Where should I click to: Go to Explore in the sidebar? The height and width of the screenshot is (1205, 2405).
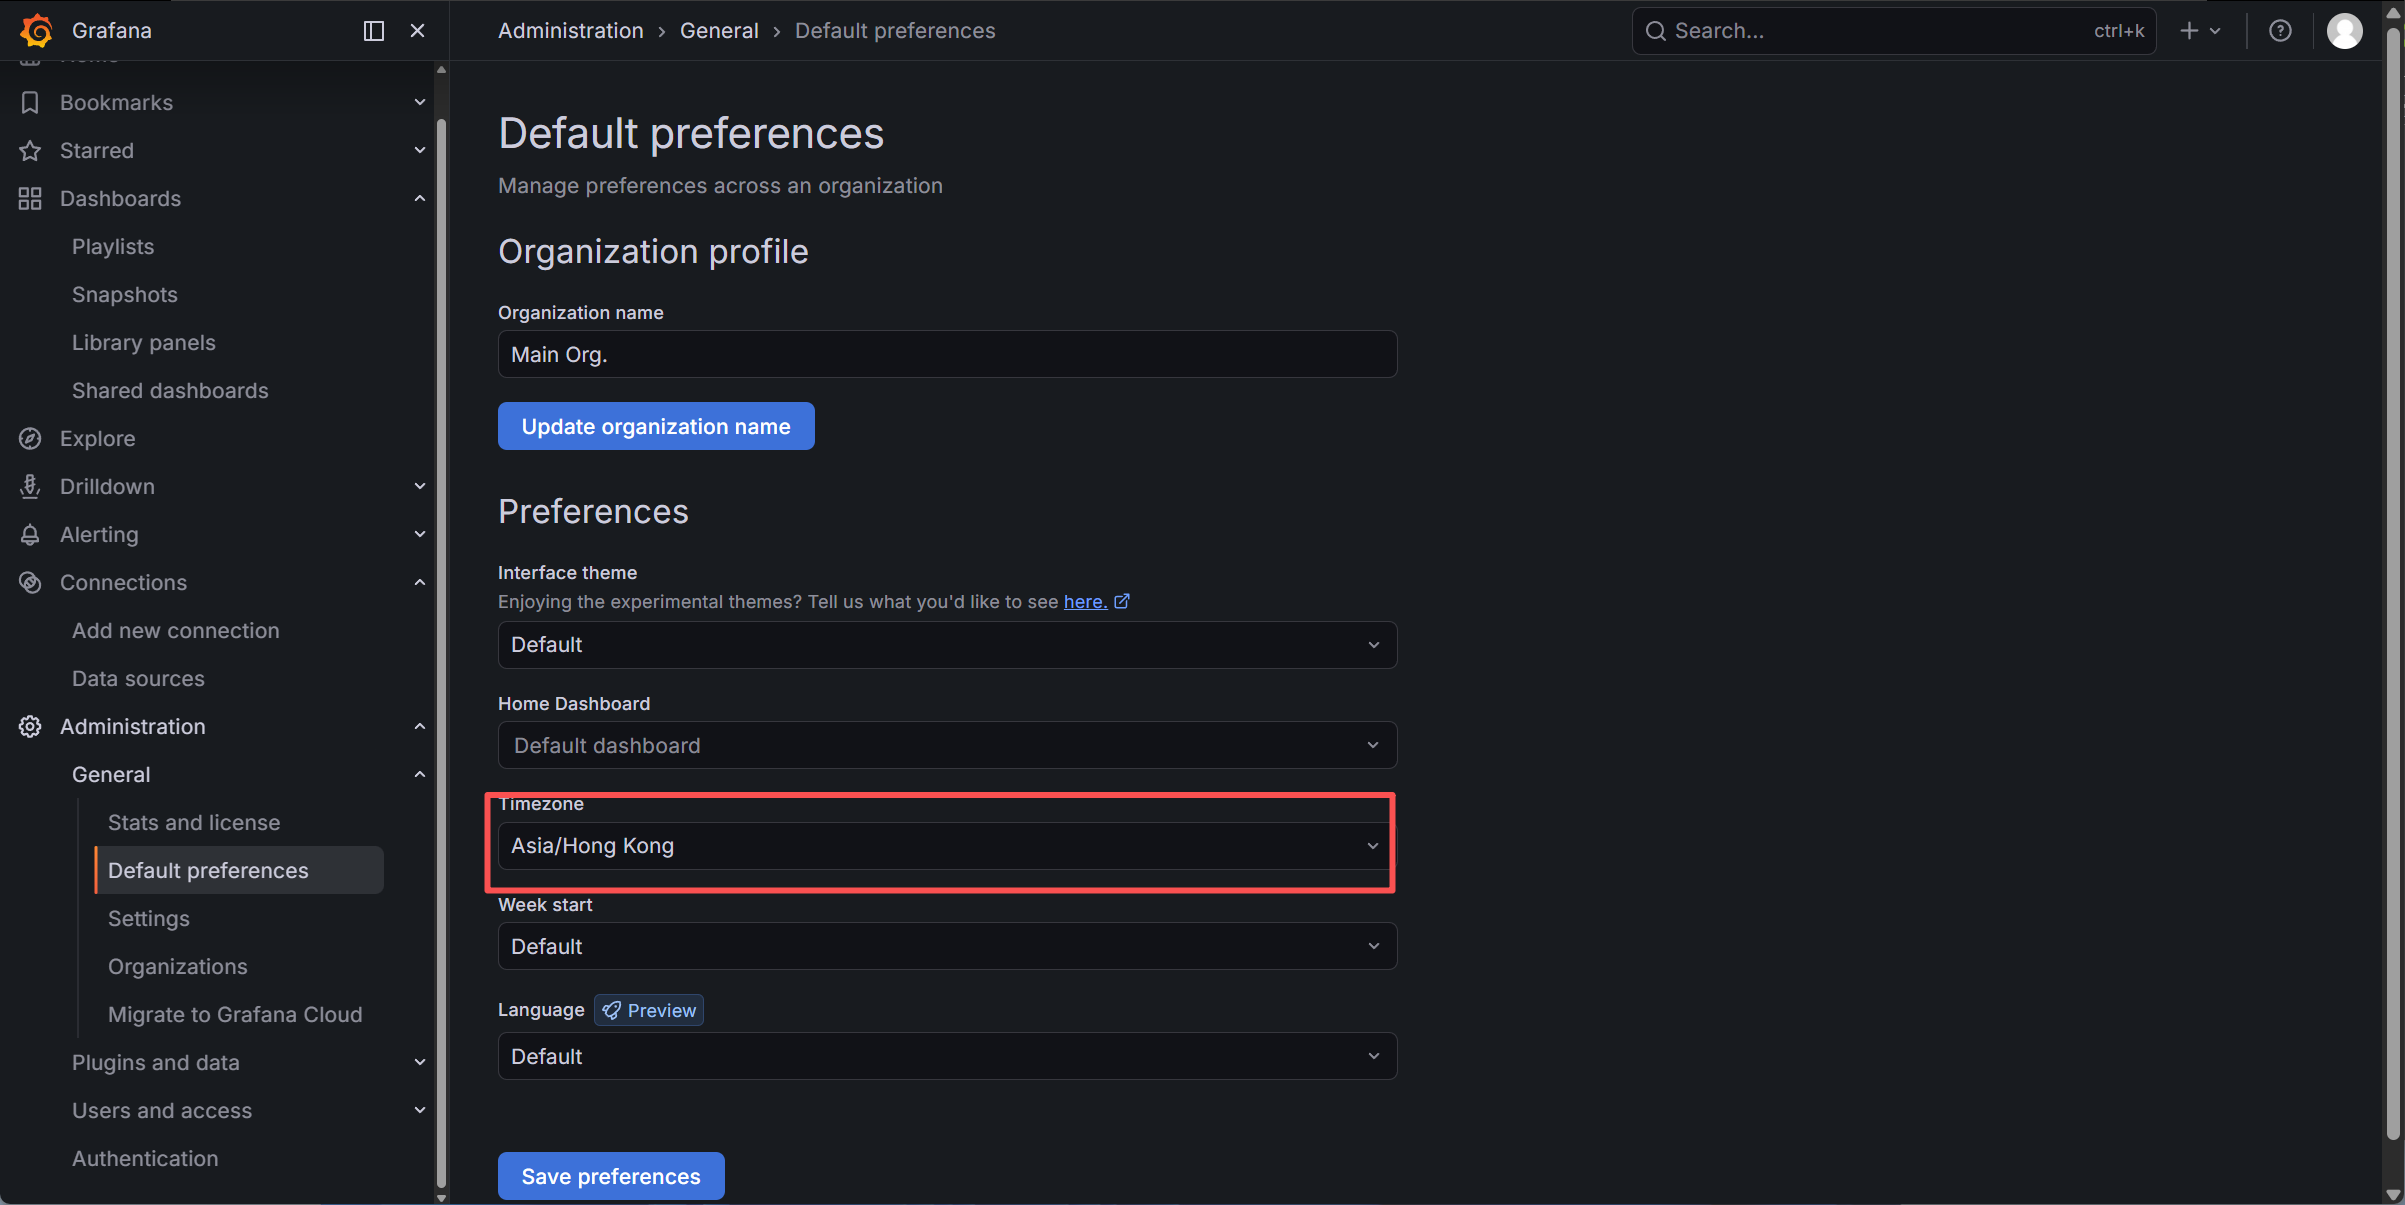[97, 438]
